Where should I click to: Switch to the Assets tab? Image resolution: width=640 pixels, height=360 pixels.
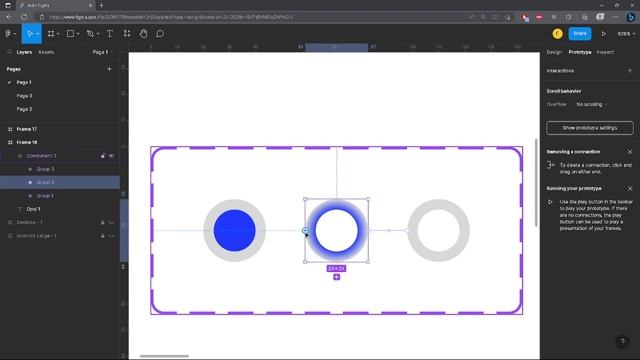tap(46, 52)
